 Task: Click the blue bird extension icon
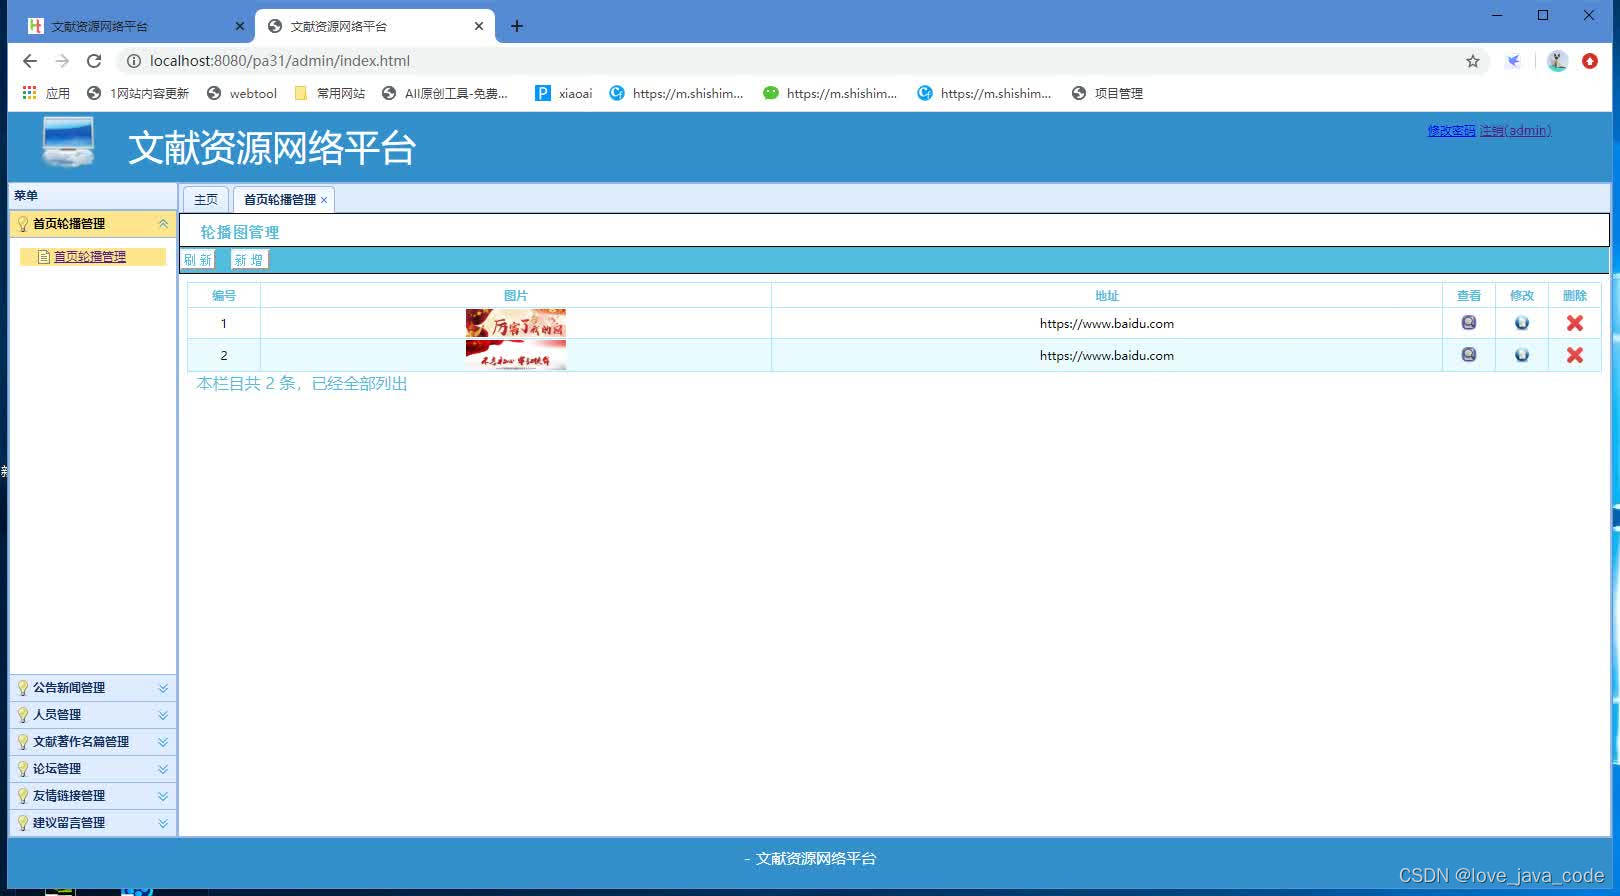coord(1514,61)
